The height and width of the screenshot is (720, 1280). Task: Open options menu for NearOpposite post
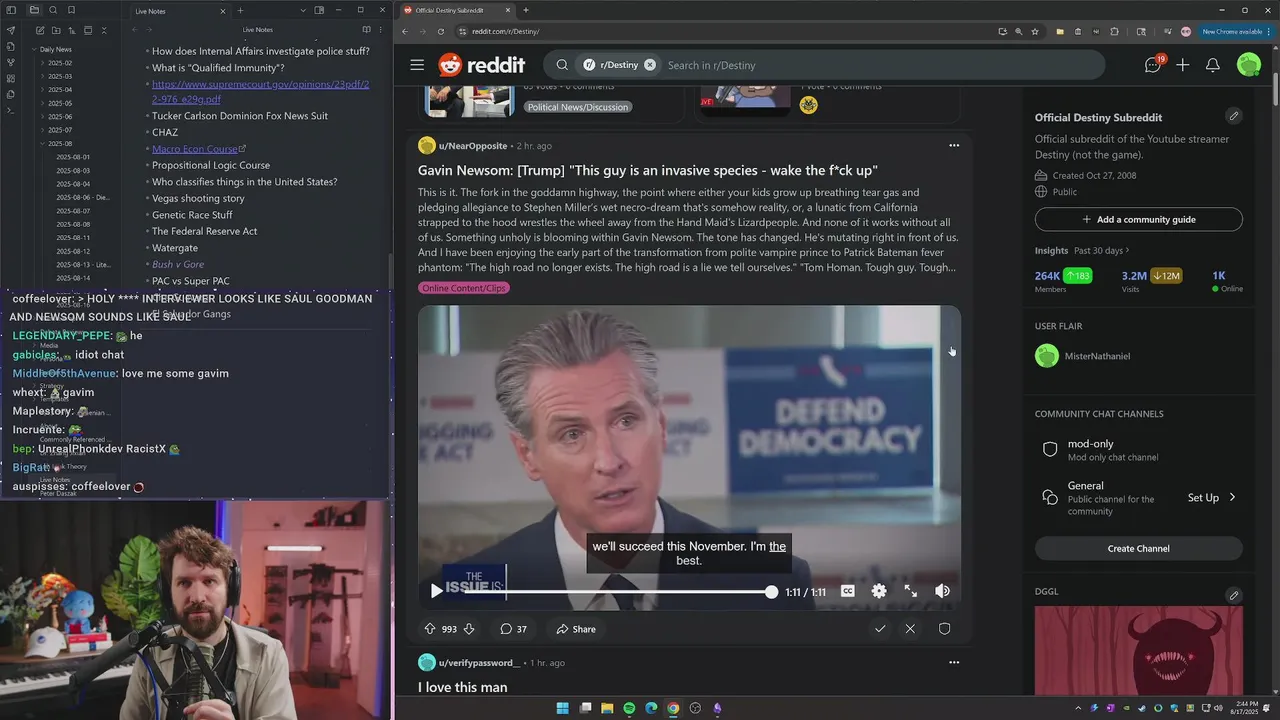(954, 145)
